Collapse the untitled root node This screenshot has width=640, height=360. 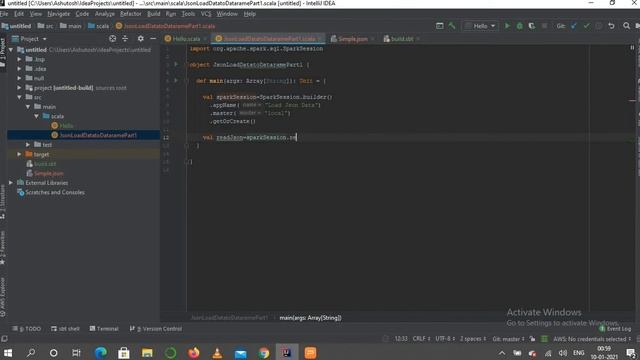pos(11,50)
